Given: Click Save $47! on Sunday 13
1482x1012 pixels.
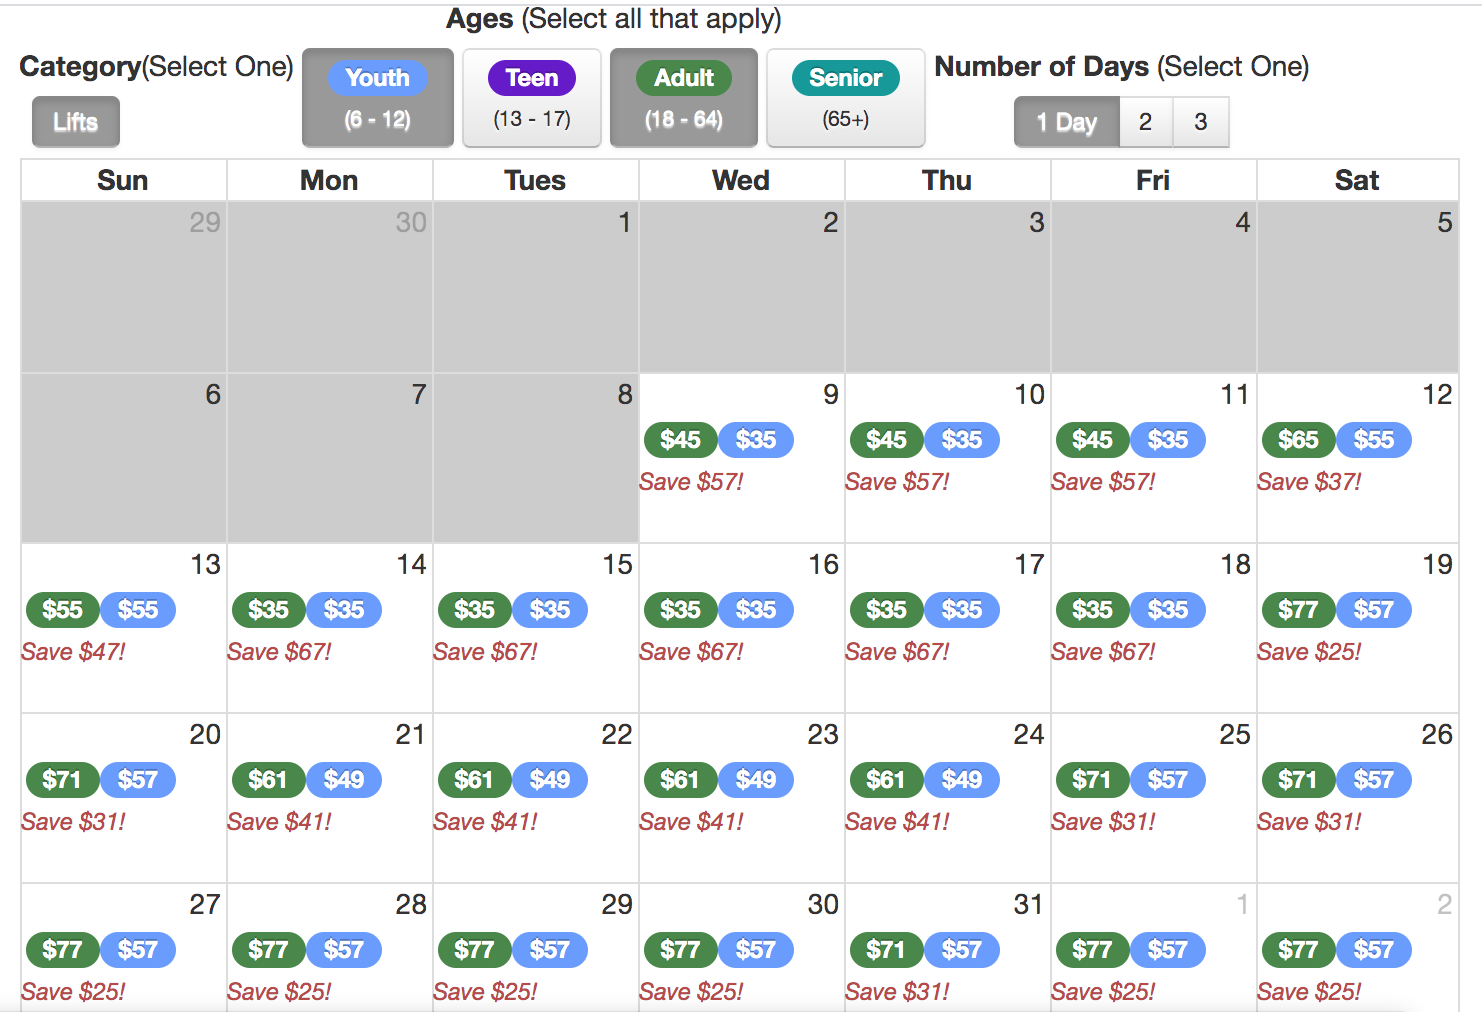Looking at the screenshot, I should point(73,652).
